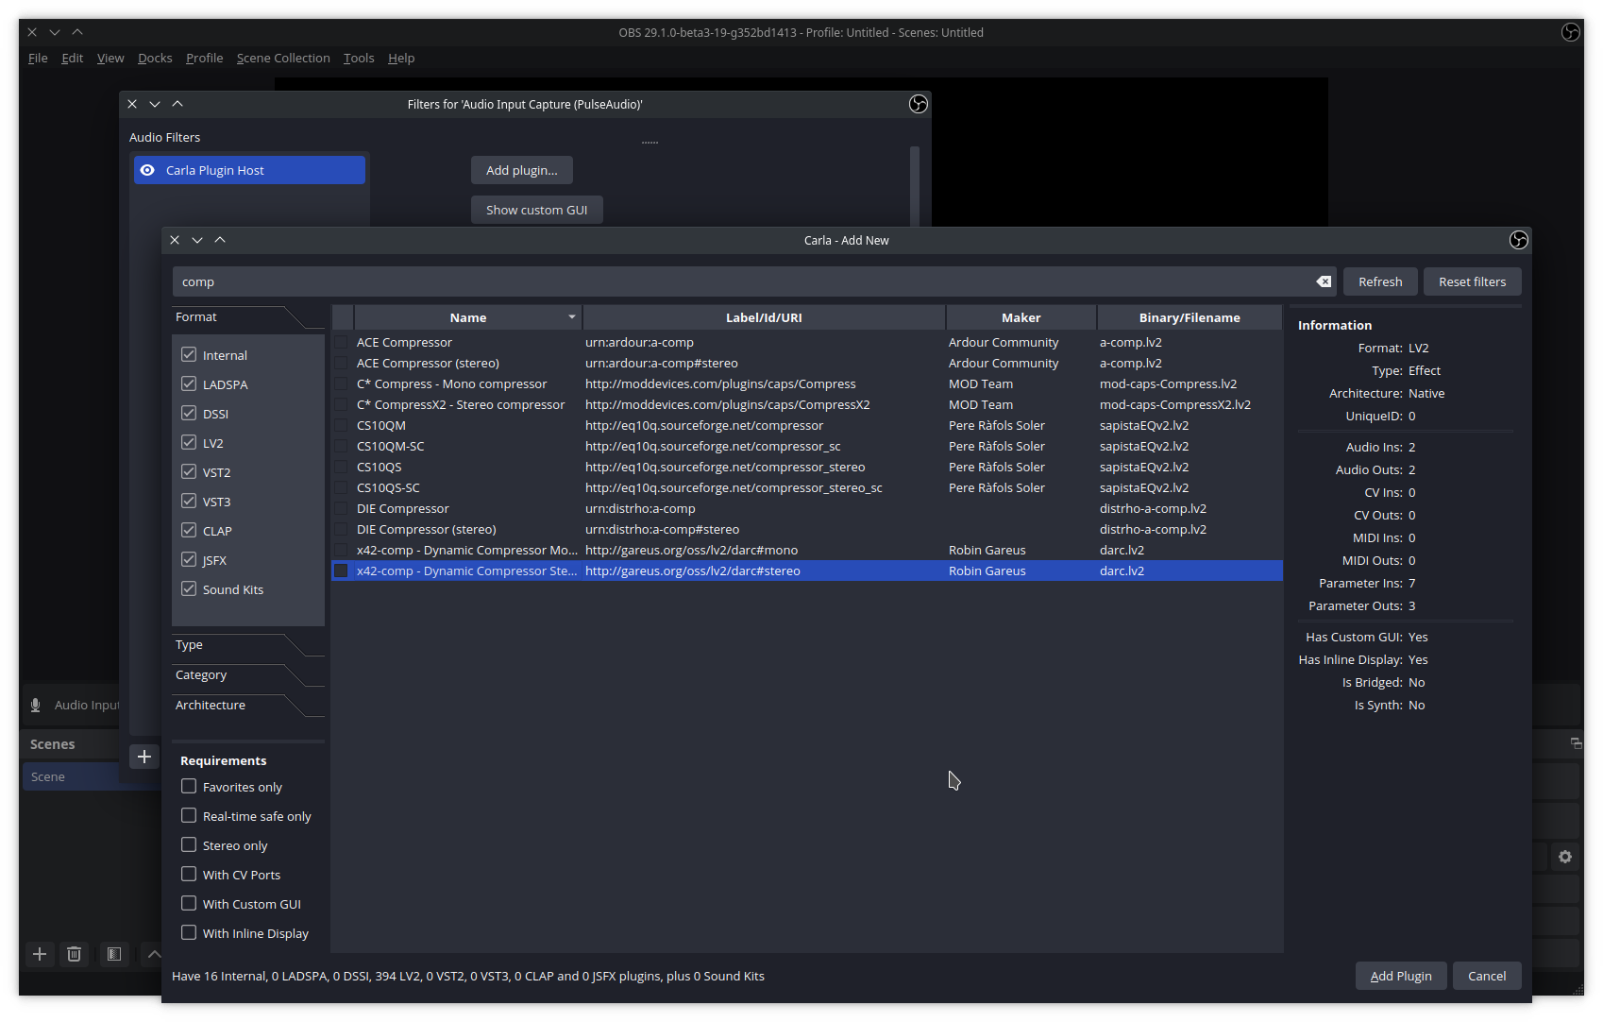Open scene filters icon in Scenes toolbar
Screen dimensions: 1603x1022
114,954
